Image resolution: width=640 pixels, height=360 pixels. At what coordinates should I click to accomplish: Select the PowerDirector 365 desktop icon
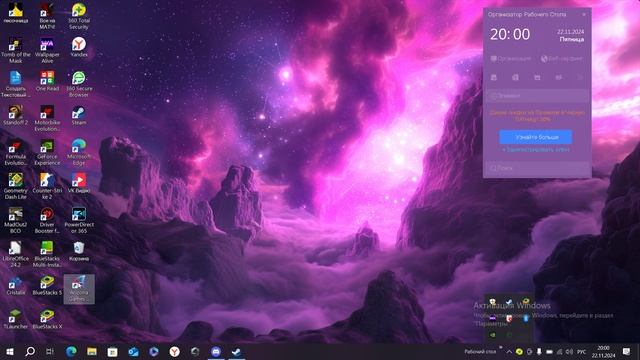pyautogui.click(x=79, y=220)
